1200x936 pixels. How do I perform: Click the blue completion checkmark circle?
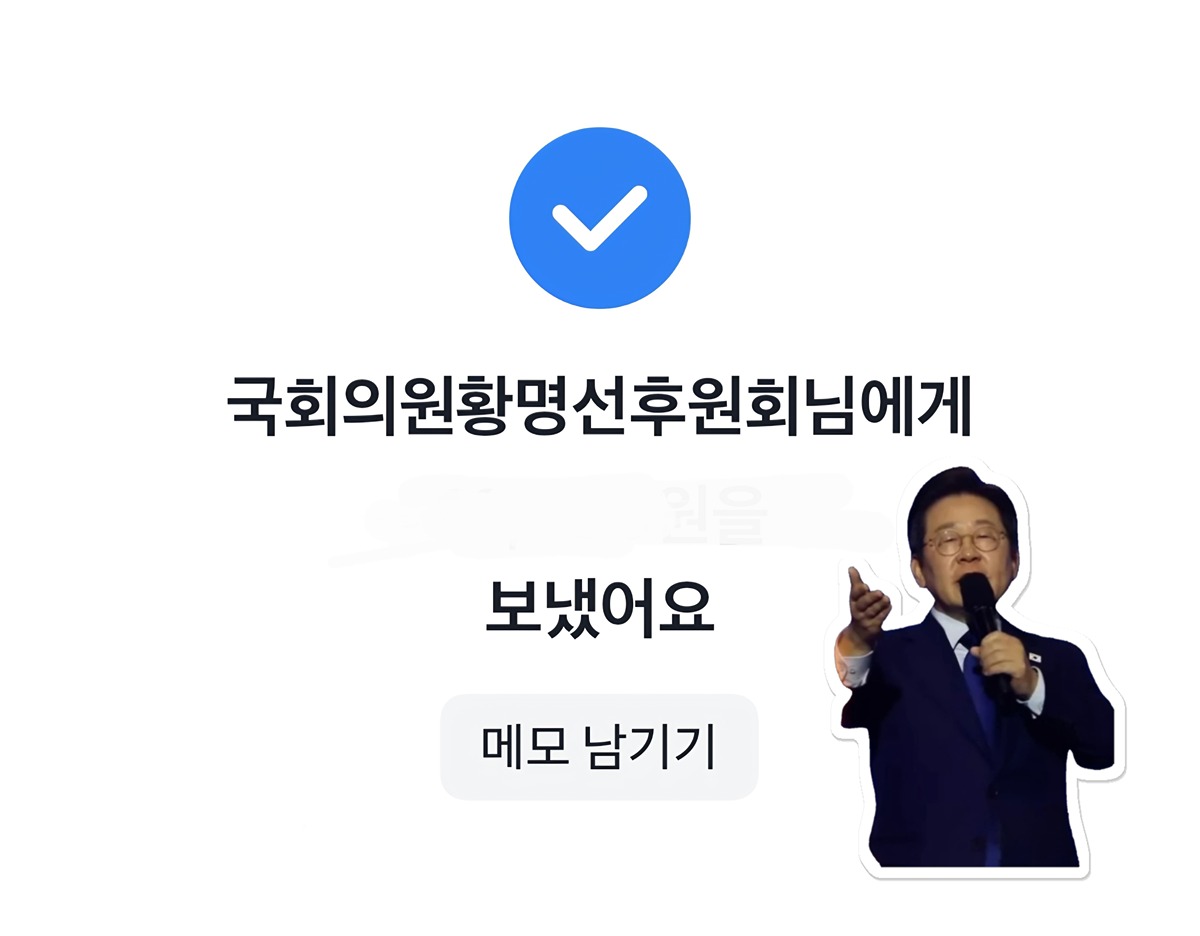click(600, 217)
